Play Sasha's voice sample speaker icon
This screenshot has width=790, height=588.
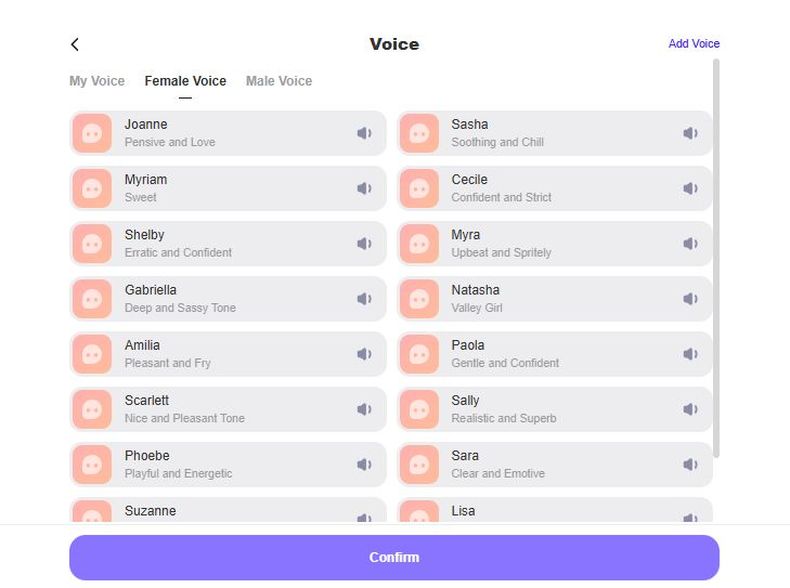coord(690,133)
